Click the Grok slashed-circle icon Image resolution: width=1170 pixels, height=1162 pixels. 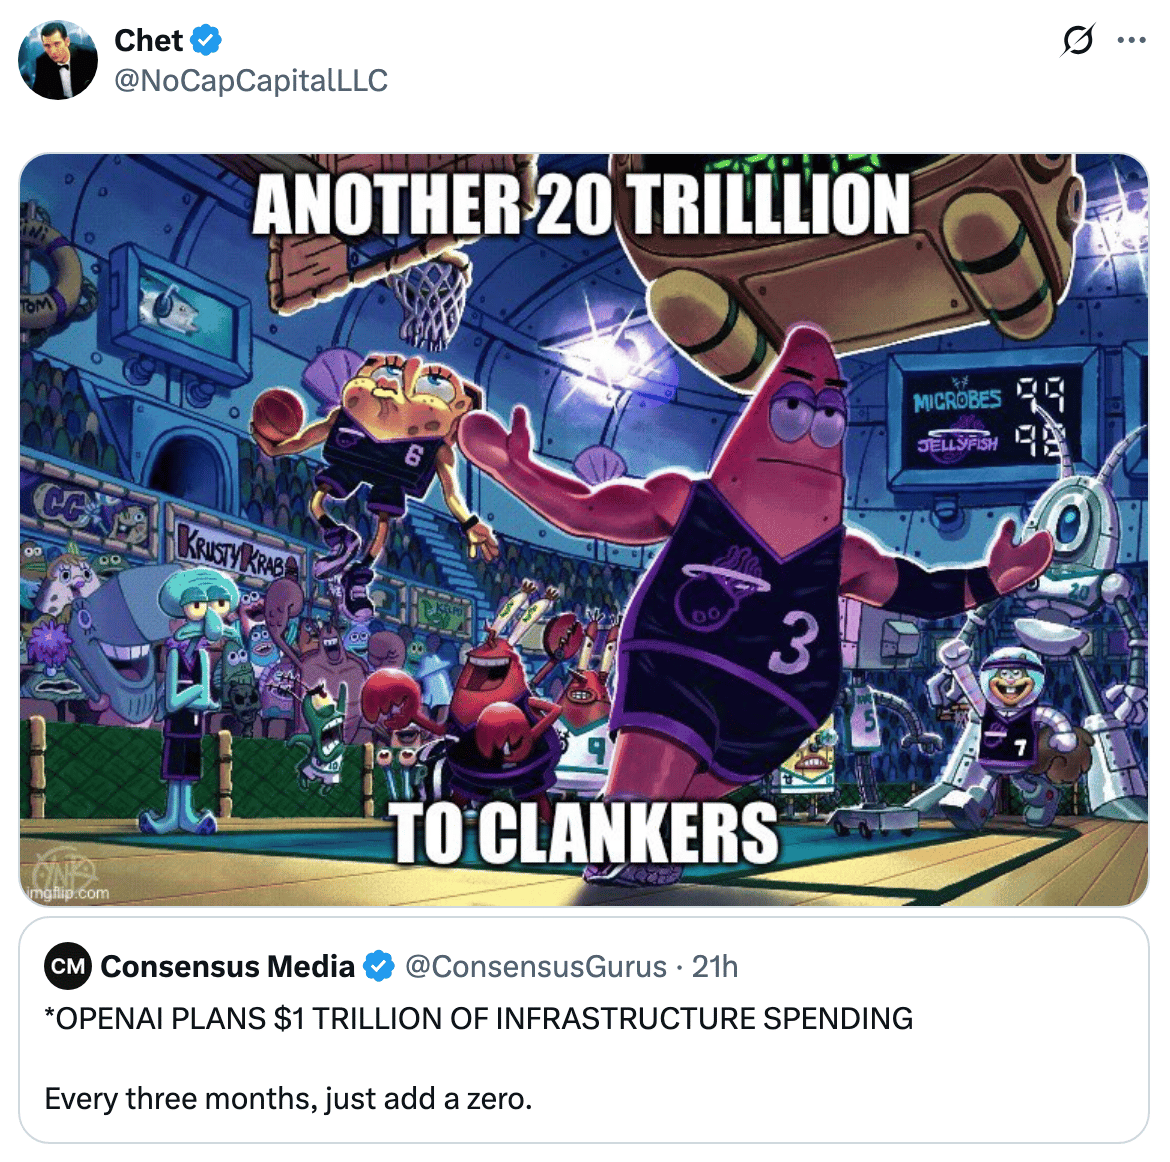[1077, 40]
